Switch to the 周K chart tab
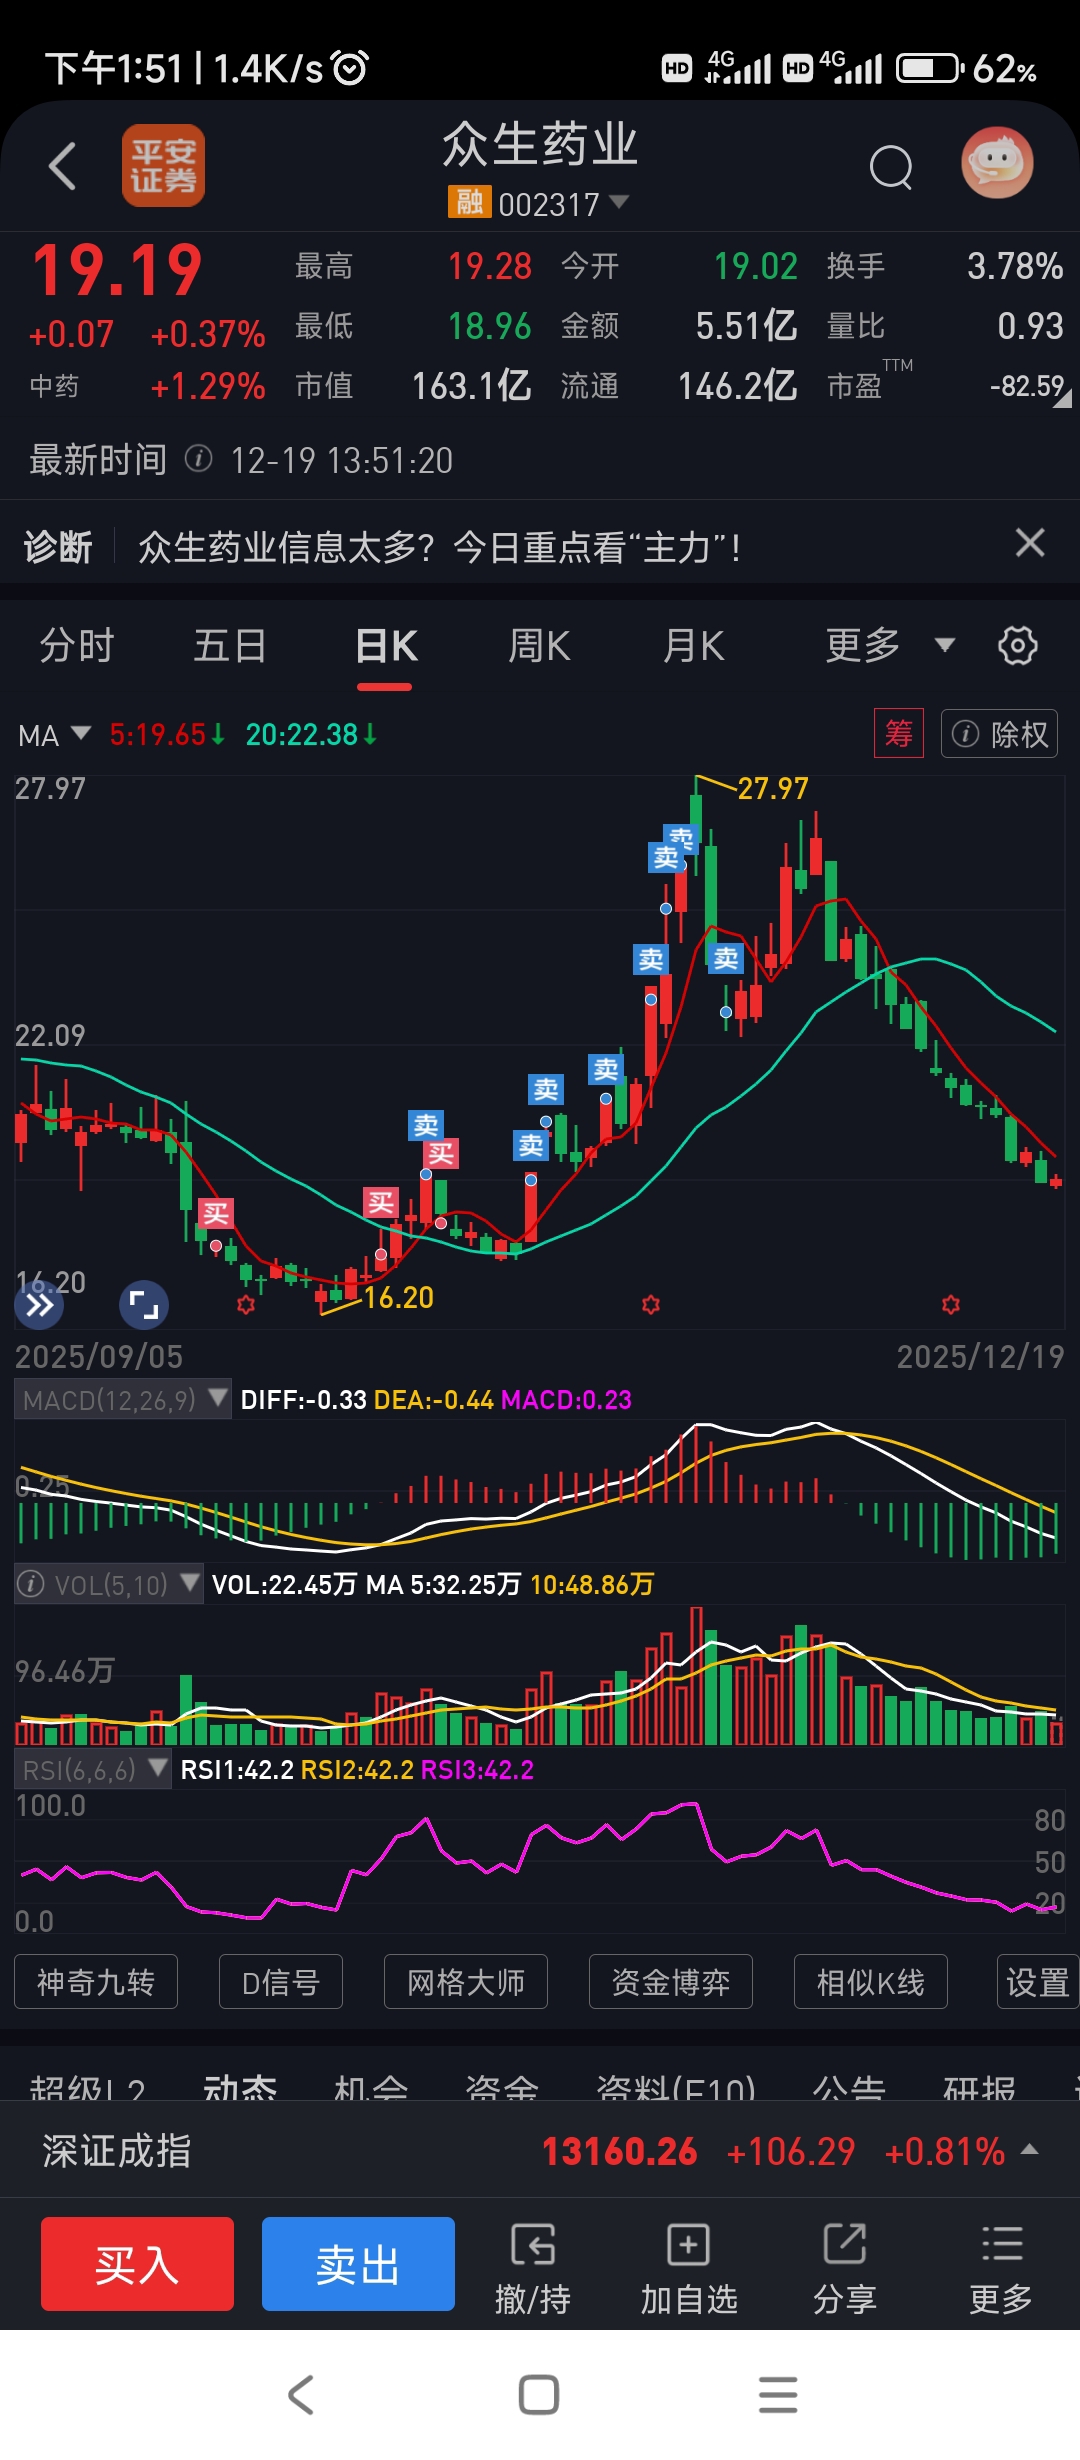The width and height of the screenshot is (1080, 2460). pyautogui.click(x=539, y=646)
